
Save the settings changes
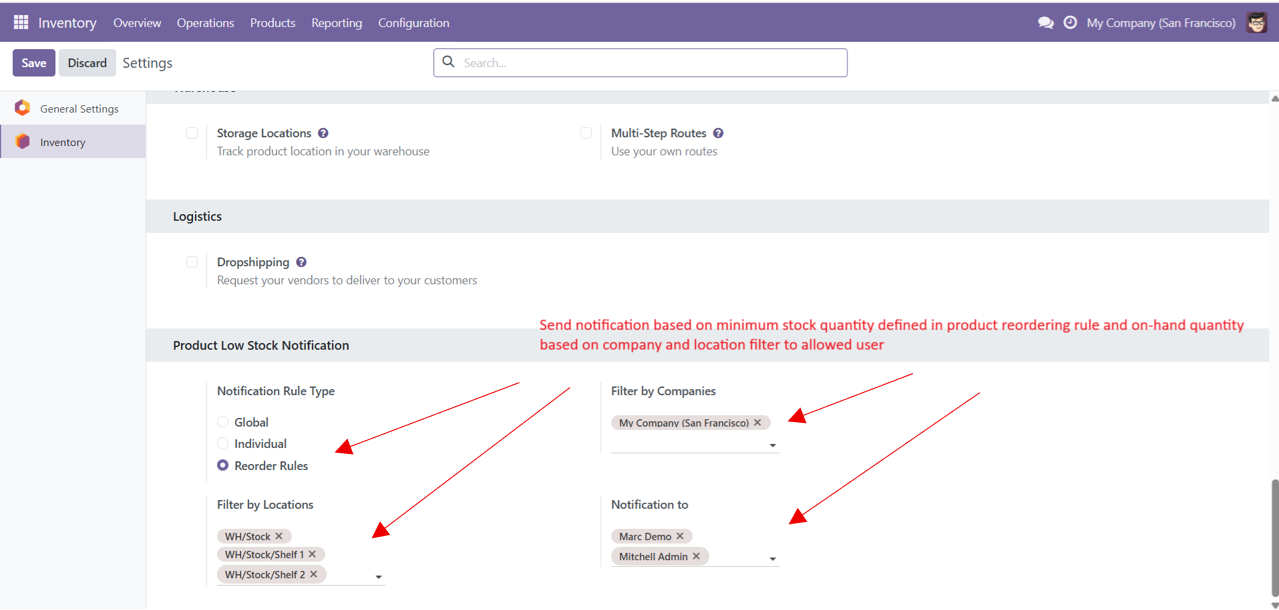pyautogui.click(x=34, y=63)
